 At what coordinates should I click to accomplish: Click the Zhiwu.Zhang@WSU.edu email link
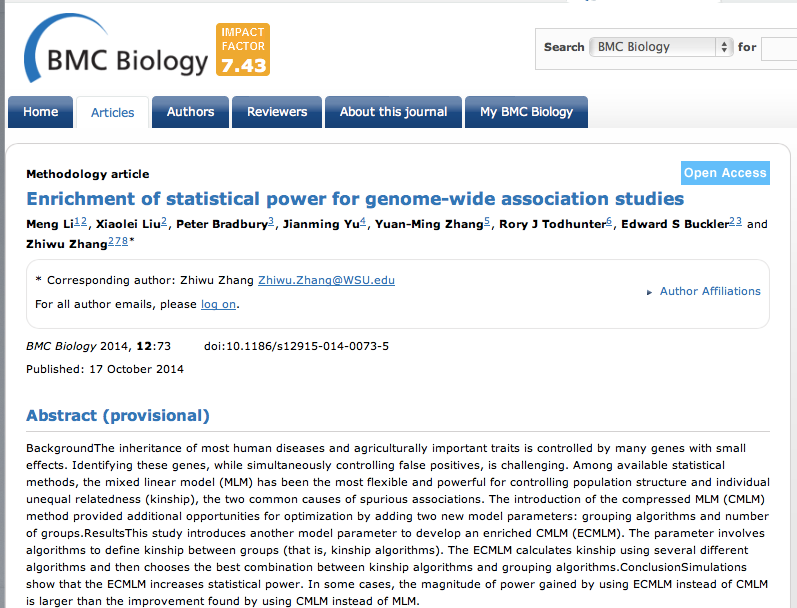point(326,280)
